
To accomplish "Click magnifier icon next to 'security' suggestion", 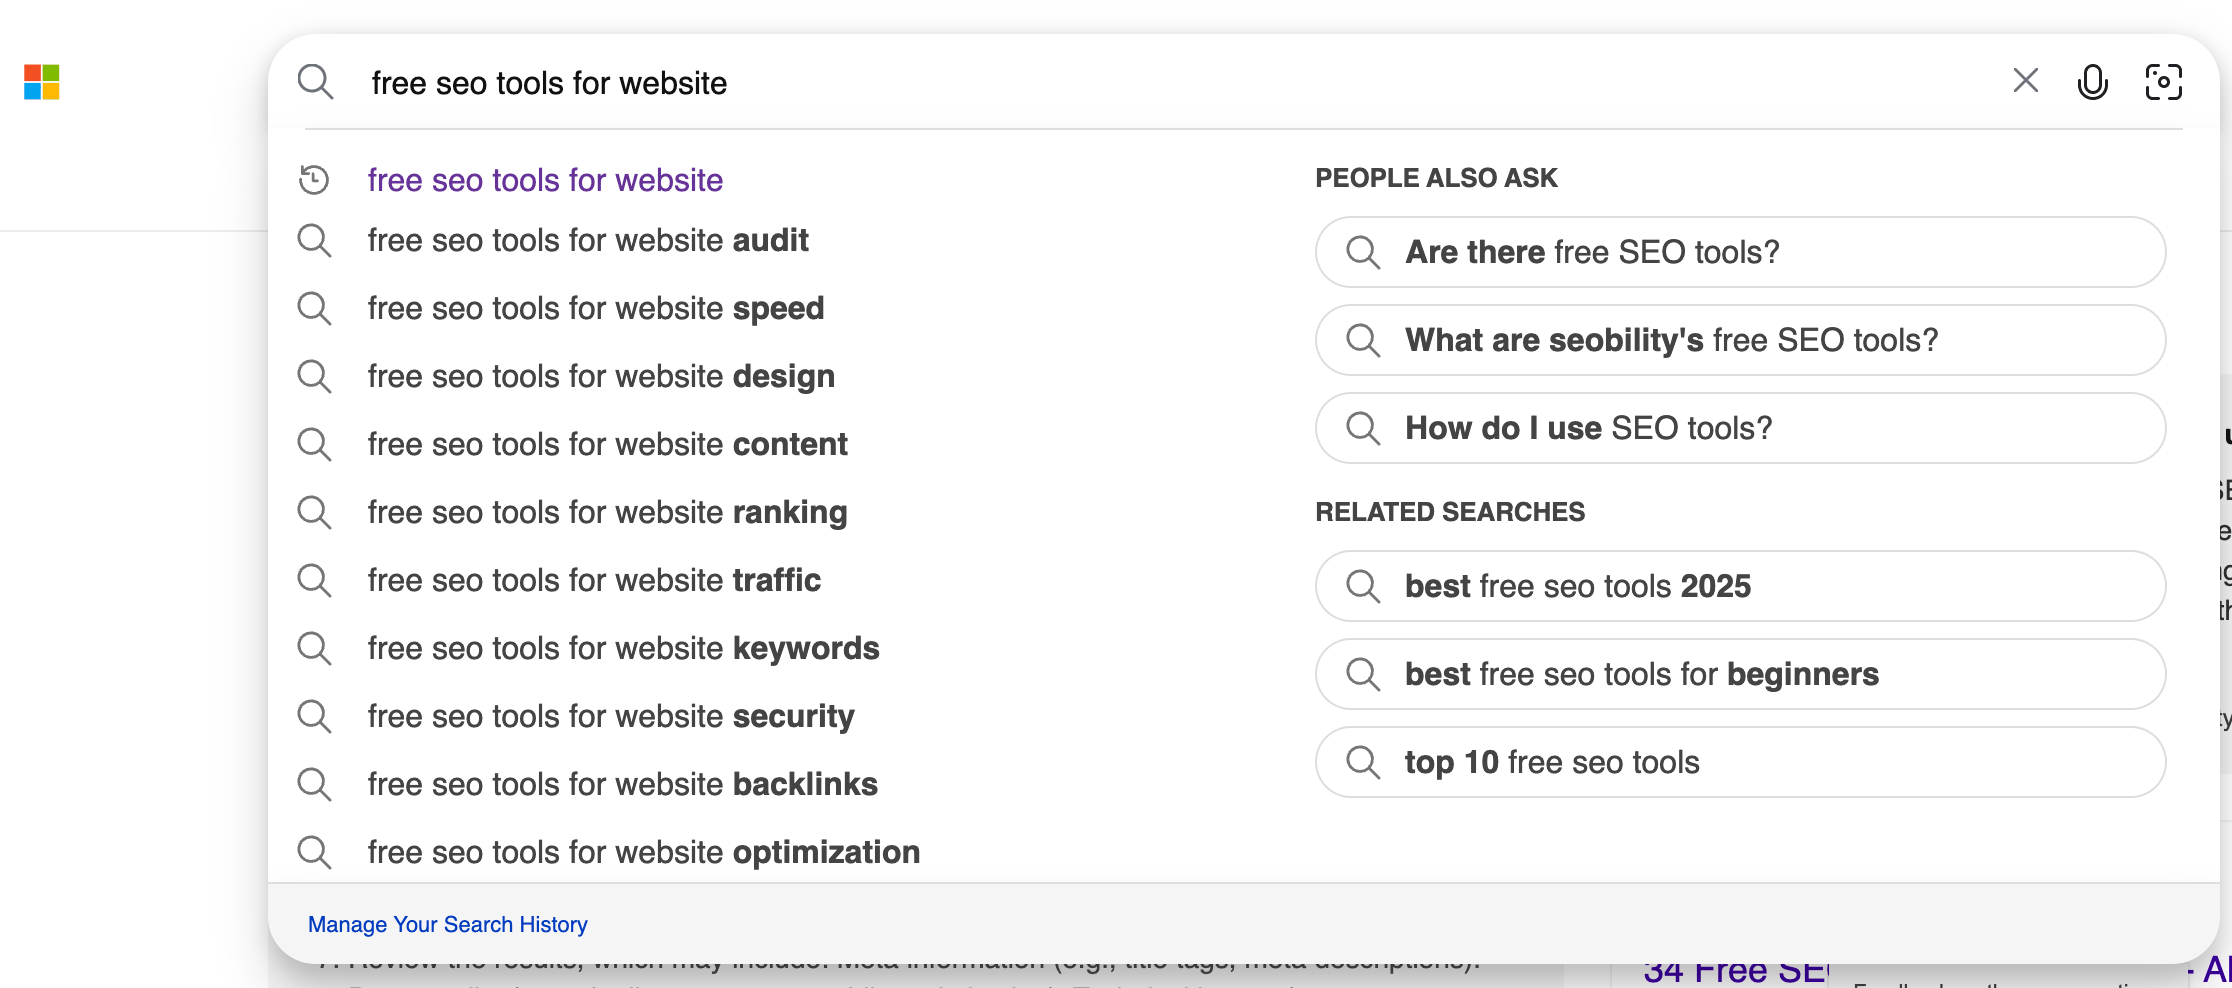I will pyautogui.click(x=314, y=716).
